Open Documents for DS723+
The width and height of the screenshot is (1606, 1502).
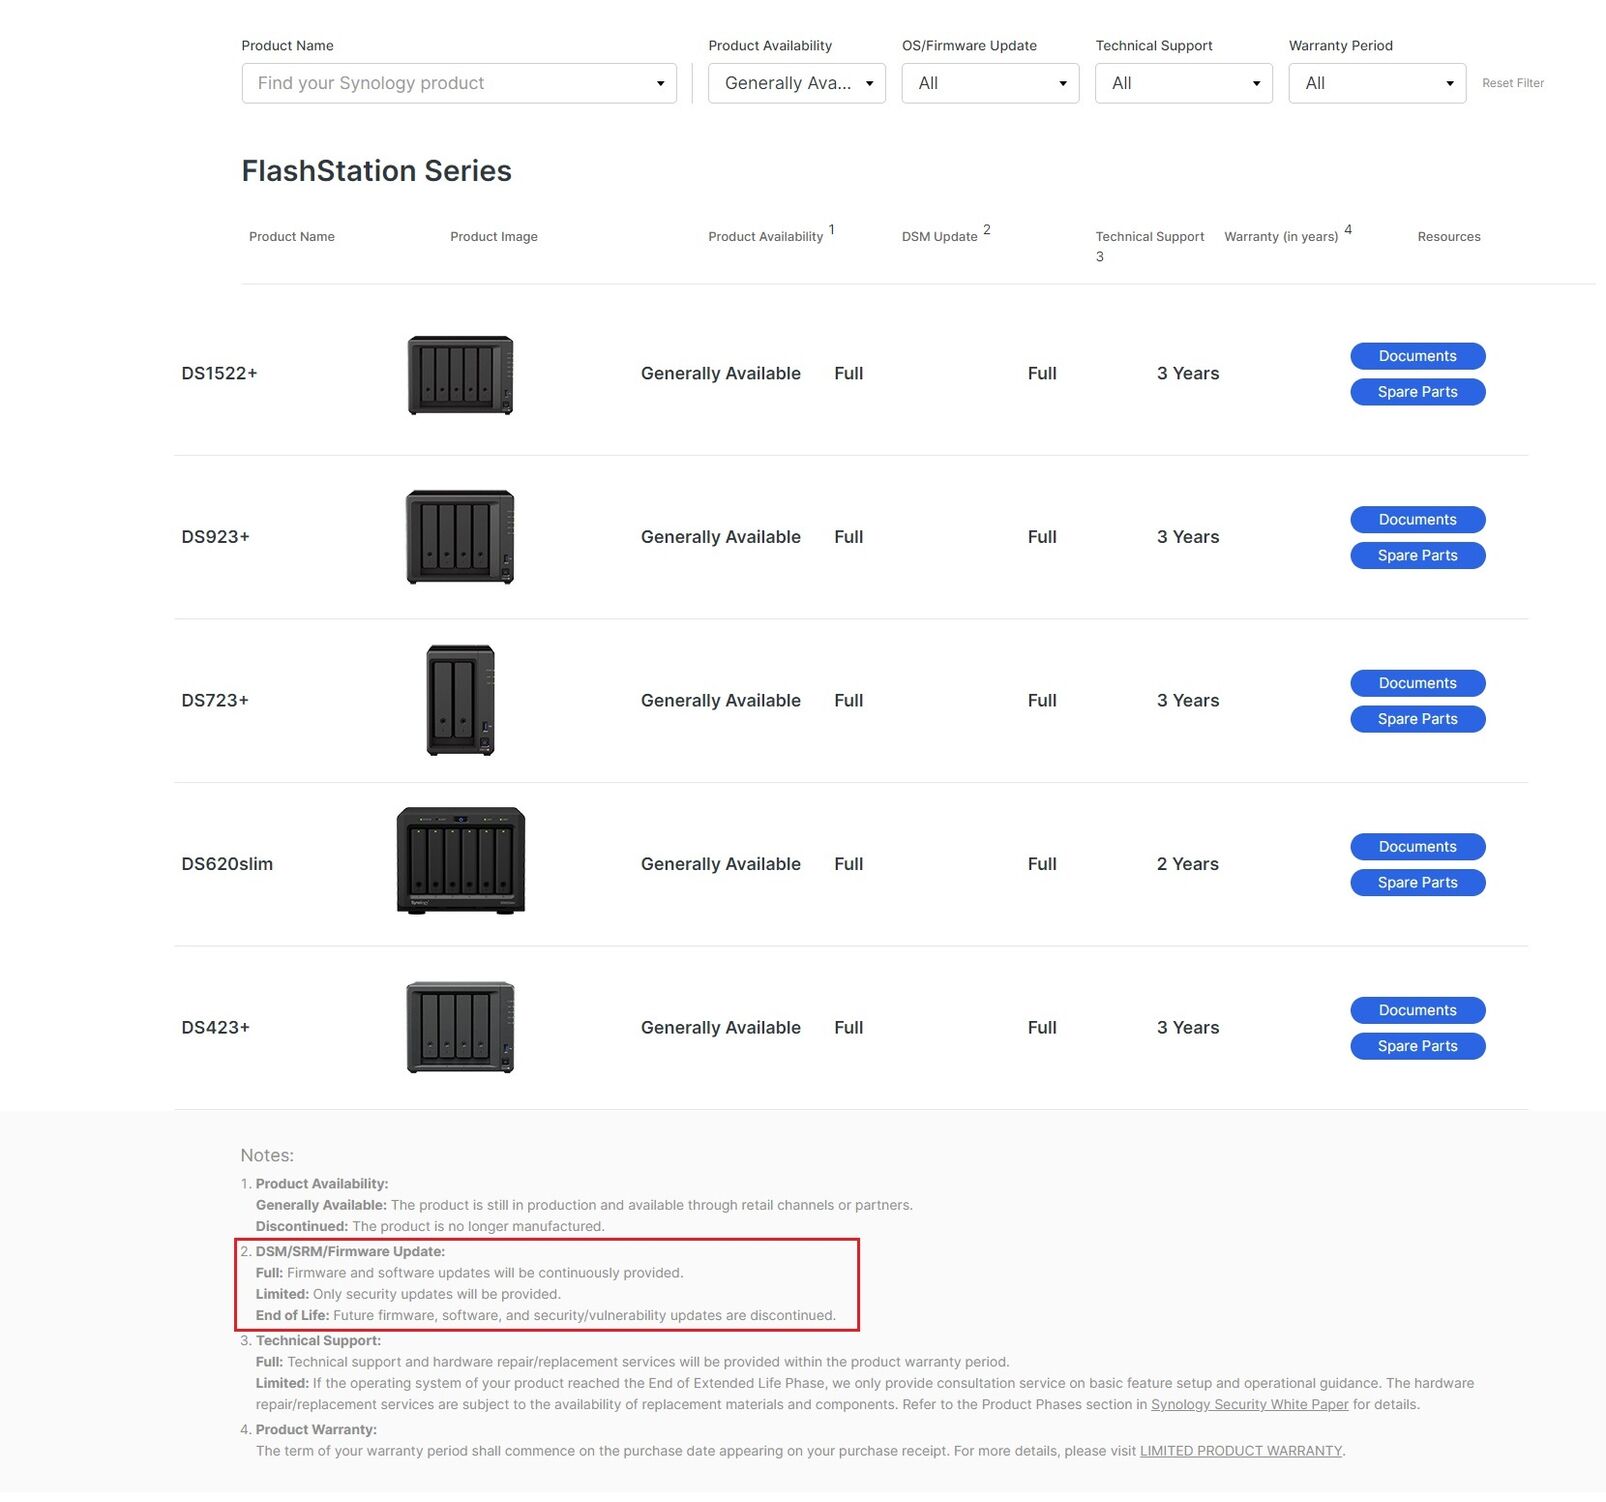coord(1417,683)
